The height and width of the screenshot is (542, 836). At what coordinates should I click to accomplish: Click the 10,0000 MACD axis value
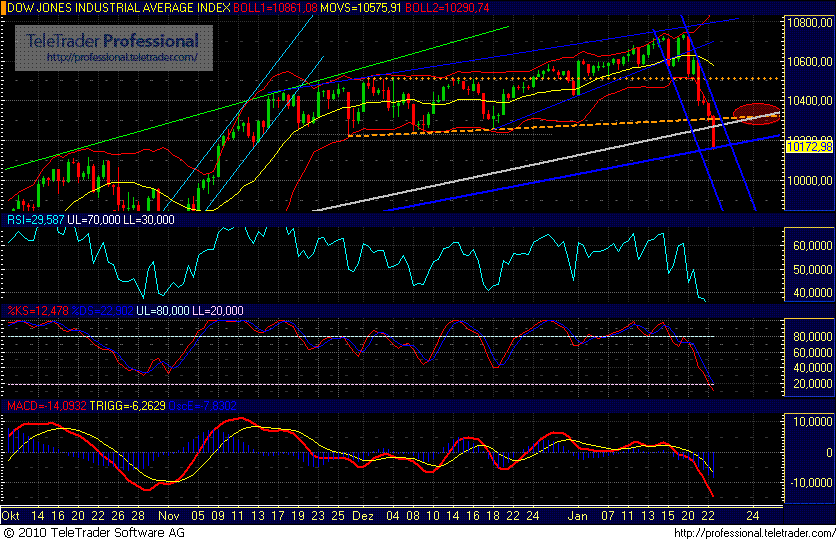(x=813, y=422)
